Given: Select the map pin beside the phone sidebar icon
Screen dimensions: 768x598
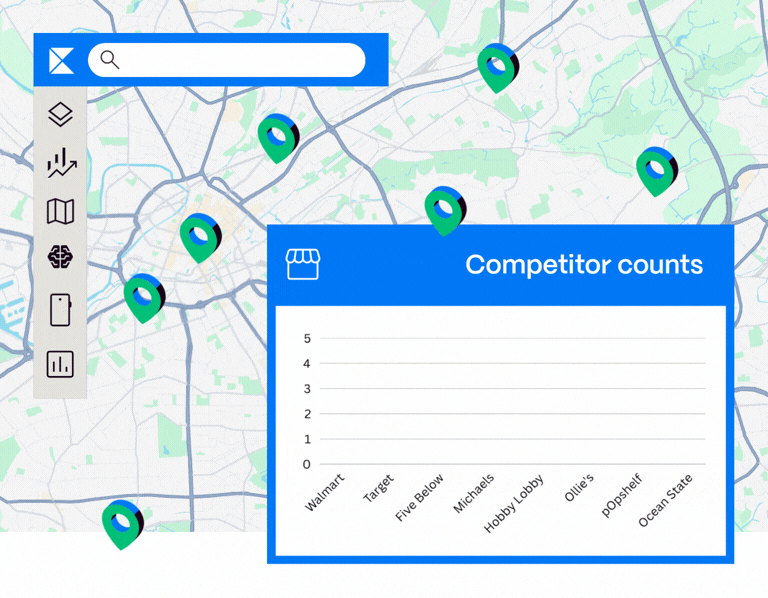Looking at the screenshot, I should [144, 298].
